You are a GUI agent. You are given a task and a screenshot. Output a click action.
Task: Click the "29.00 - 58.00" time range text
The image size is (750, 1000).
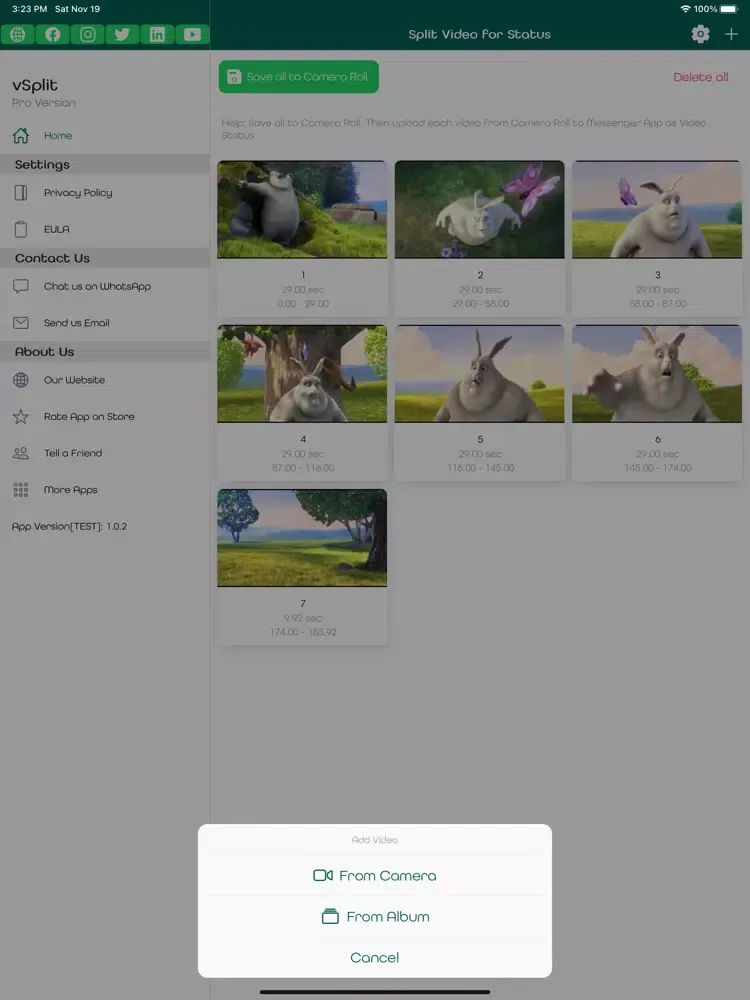pos(480,304)
